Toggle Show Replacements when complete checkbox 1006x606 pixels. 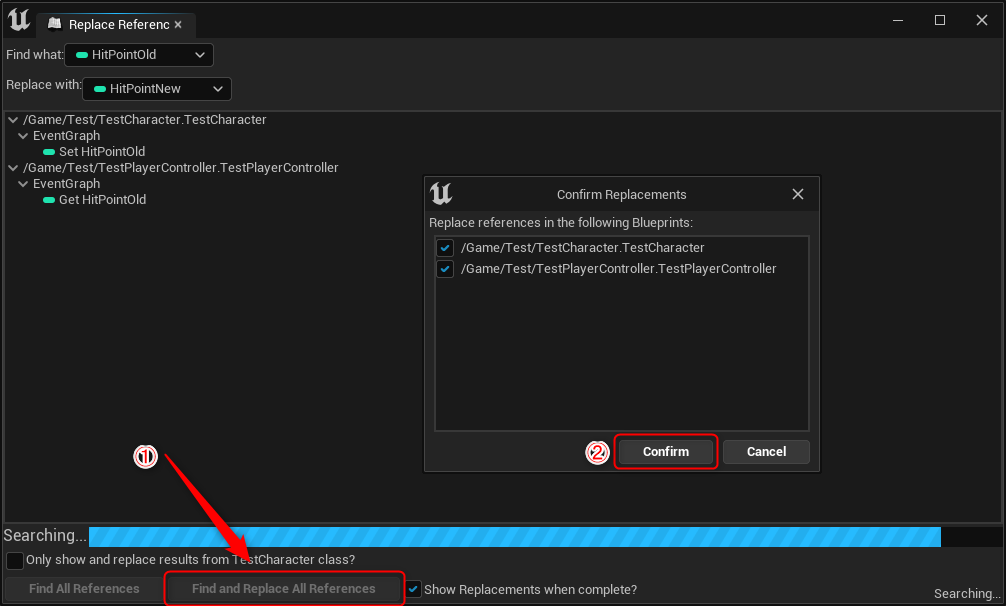pos(413,589)
